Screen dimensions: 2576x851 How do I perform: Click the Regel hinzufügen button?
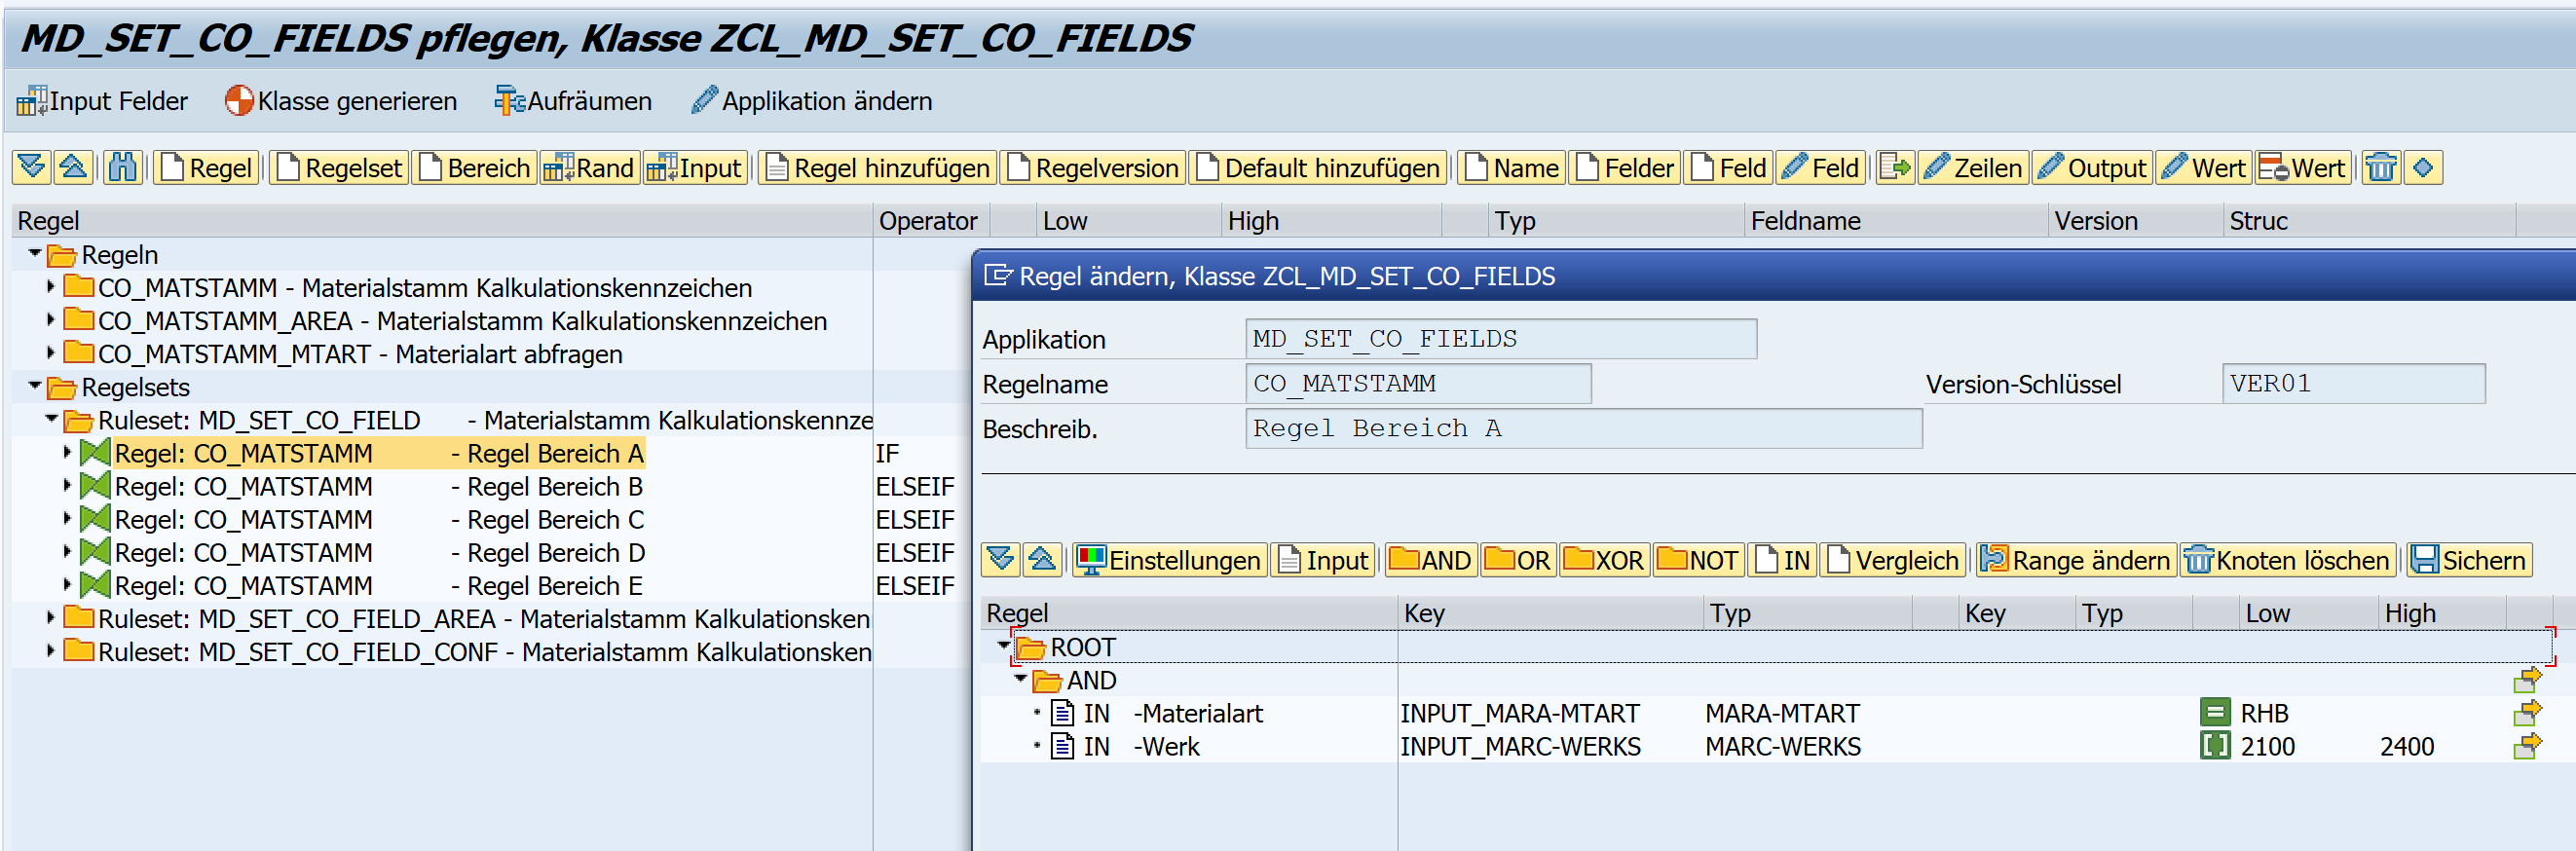877,167
